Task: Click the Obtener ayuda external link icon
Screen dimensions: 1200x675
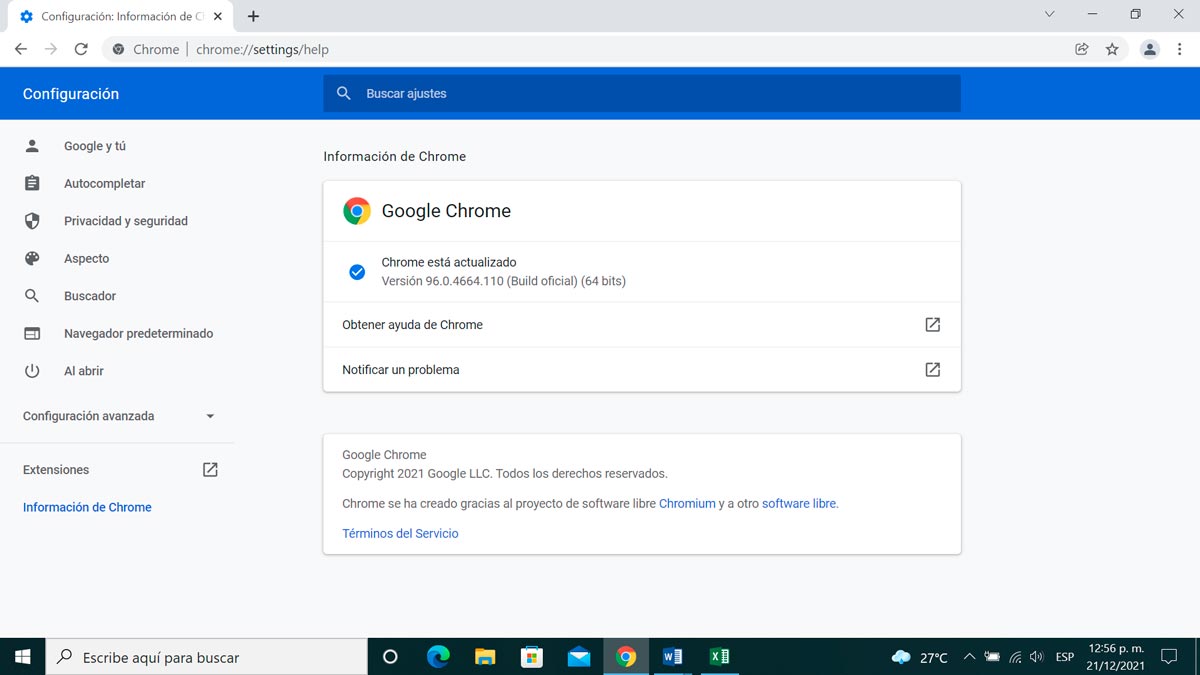Action: click(x=932, y=324)
